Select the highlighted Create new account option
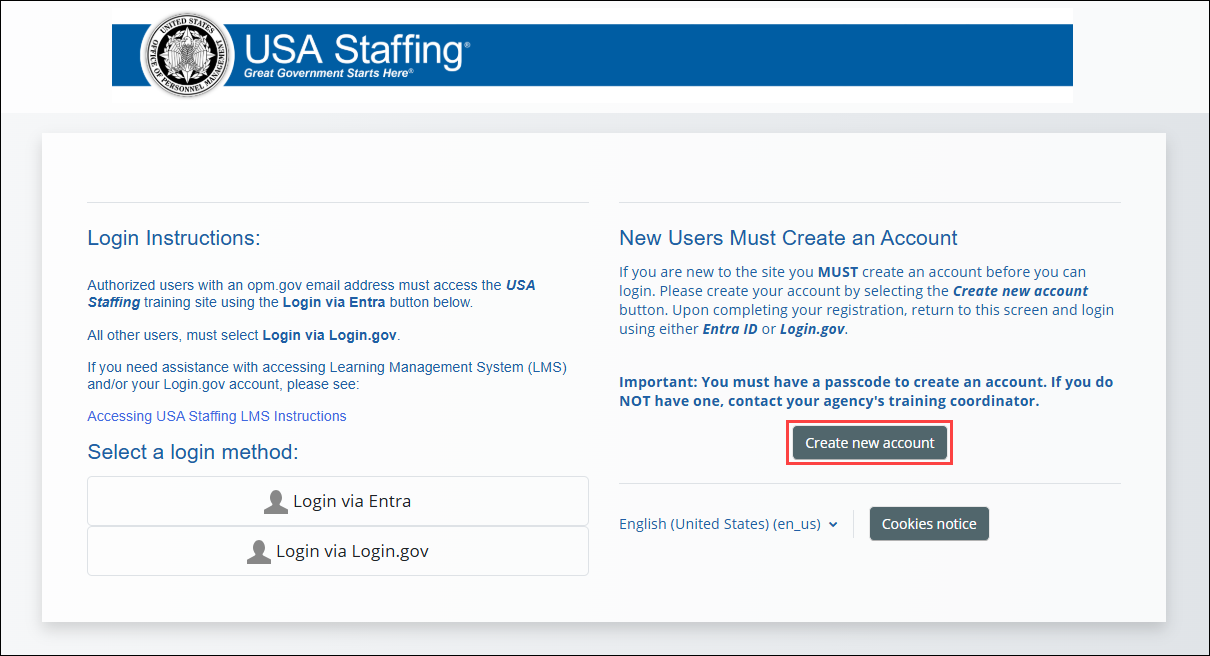The image size is (1210, 656). point(869,442)
